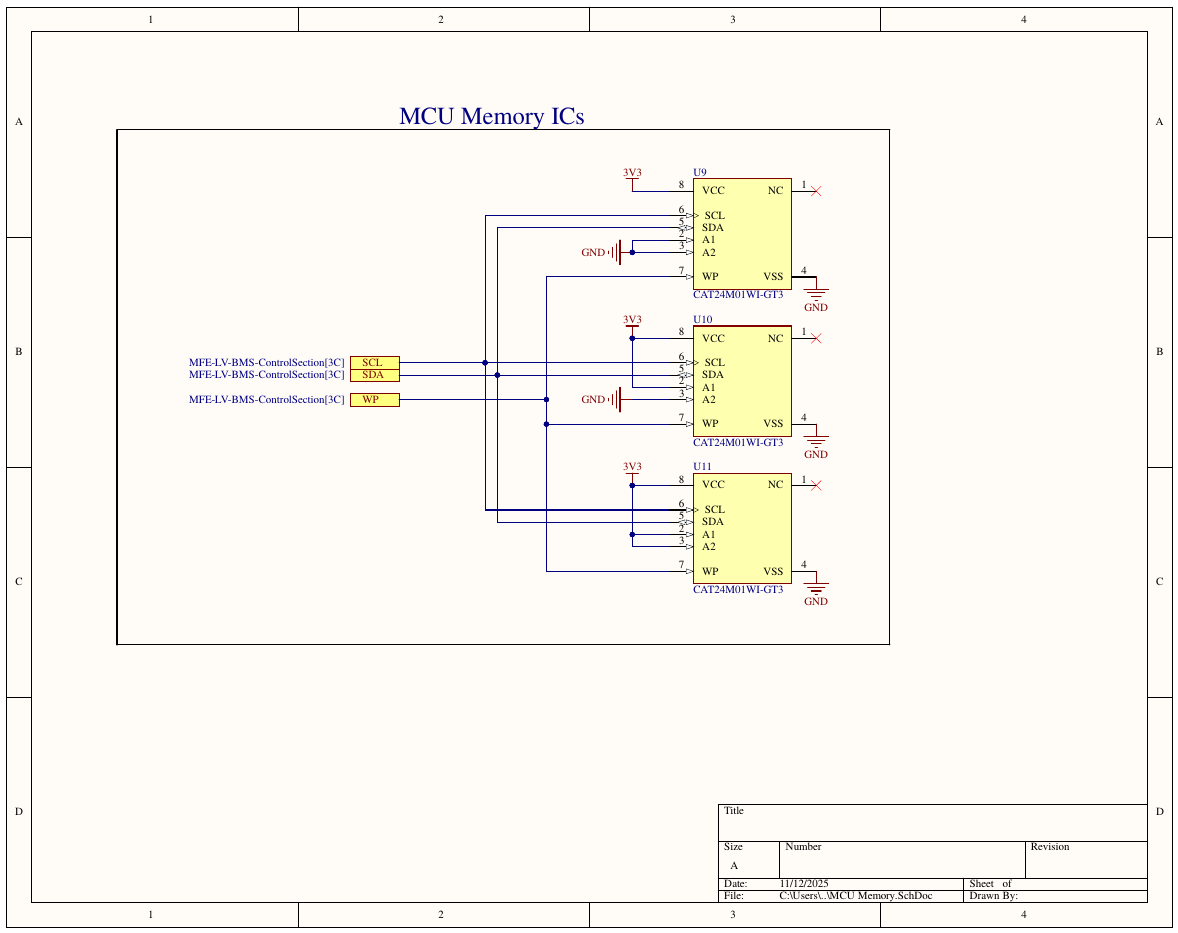Click CAT24M01WI-GT3 label under U9
The height and width of the screenshot is (933, 1178).
738,294
